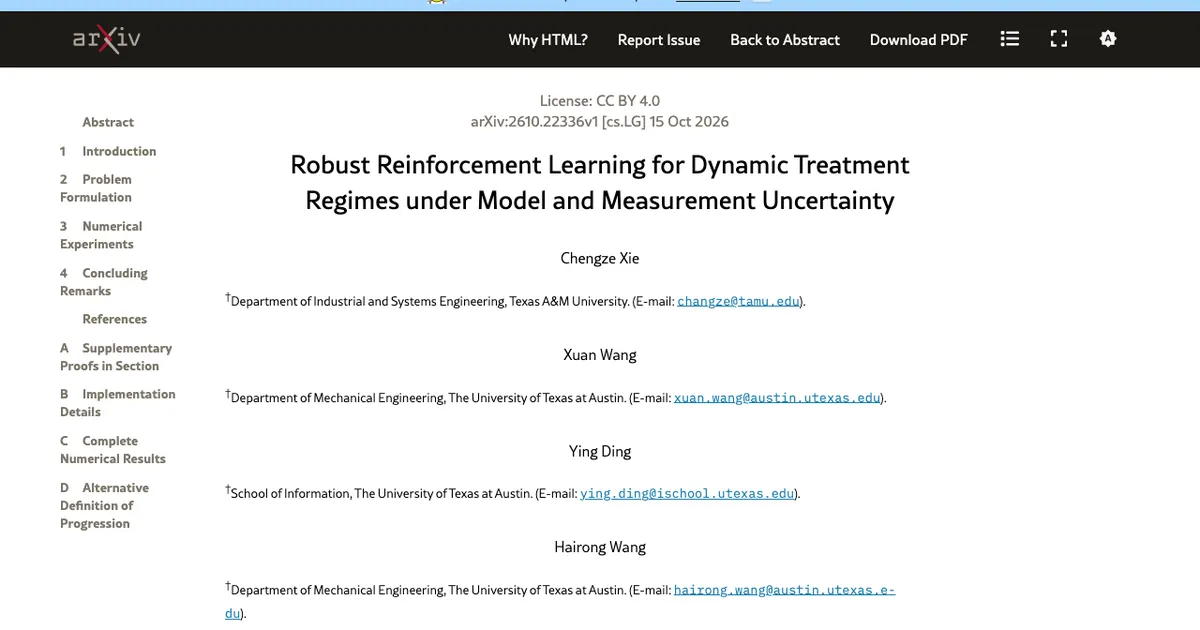Image resolution: width=1200 pixels, height=630 pixels.
Task: Click the xuan.wang@austin.utexas.edu email link
Action: [x=778, y=397]
